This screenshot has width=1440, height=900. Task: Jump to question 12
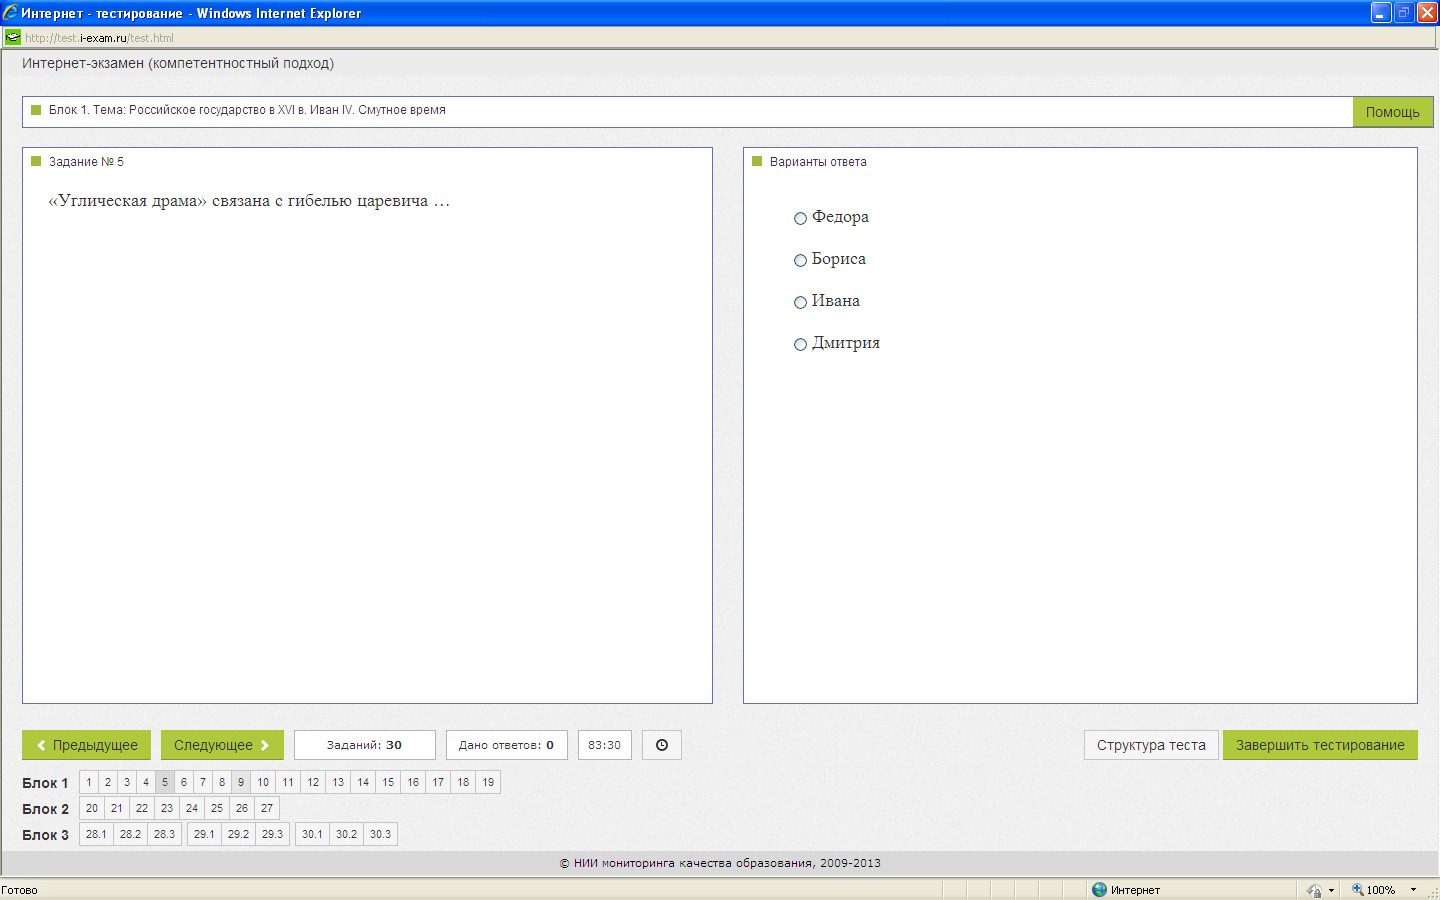tap(313, 782)
